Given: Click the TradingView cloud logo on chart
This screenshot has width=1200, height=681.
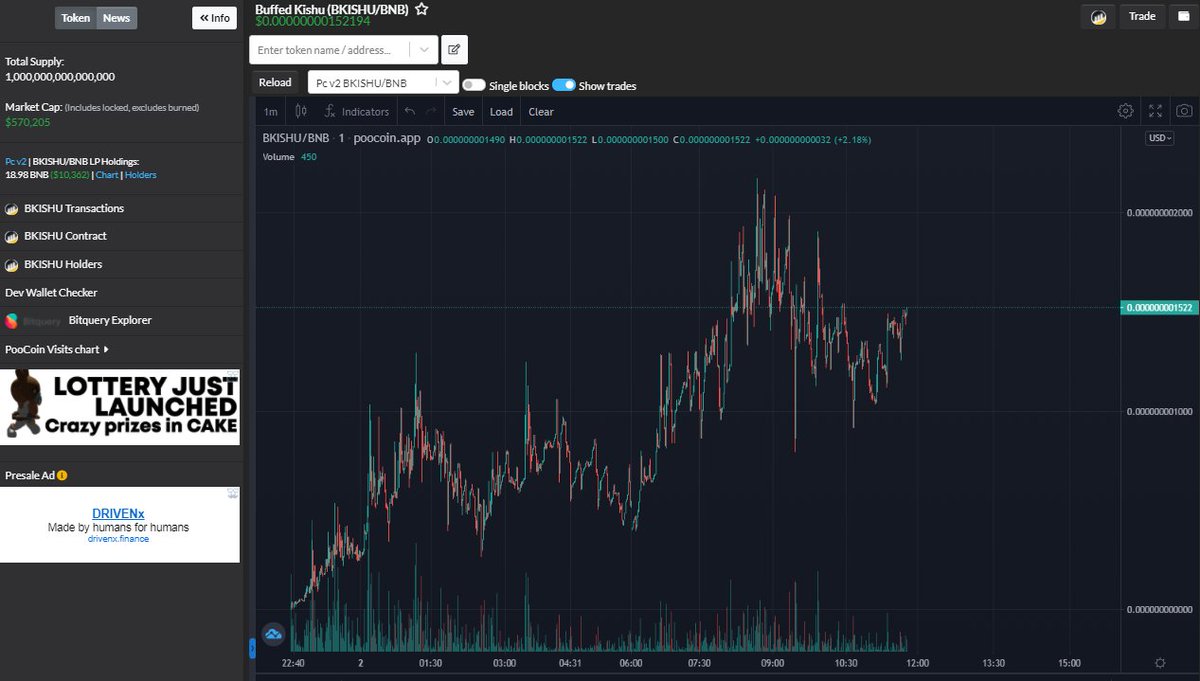Looking at the screenshot, I should click(273, 633).
